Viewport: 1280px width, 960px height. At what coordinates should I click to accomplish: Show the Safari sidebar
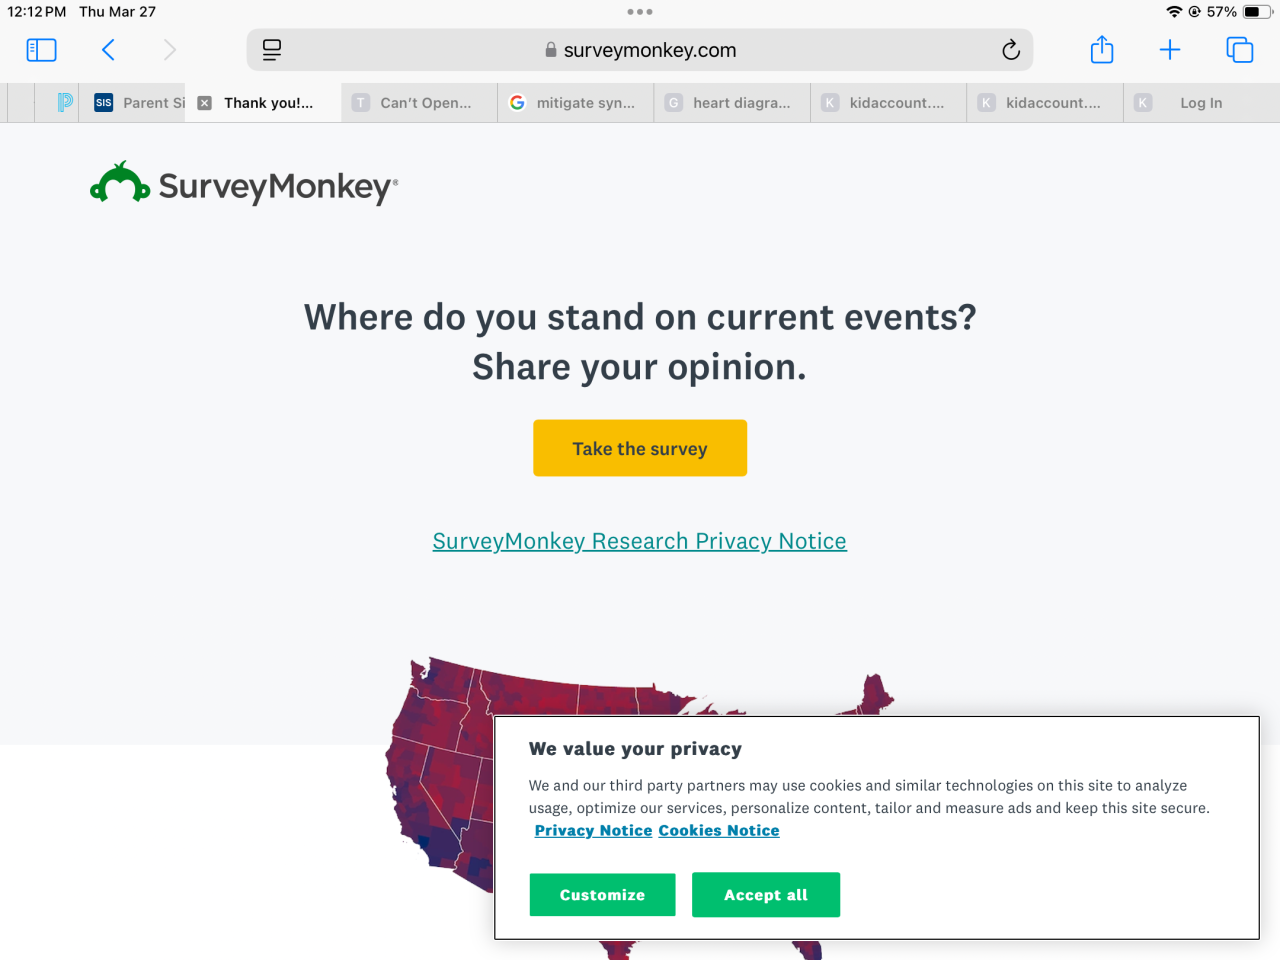pyautogui.click(x=41, y=50)
